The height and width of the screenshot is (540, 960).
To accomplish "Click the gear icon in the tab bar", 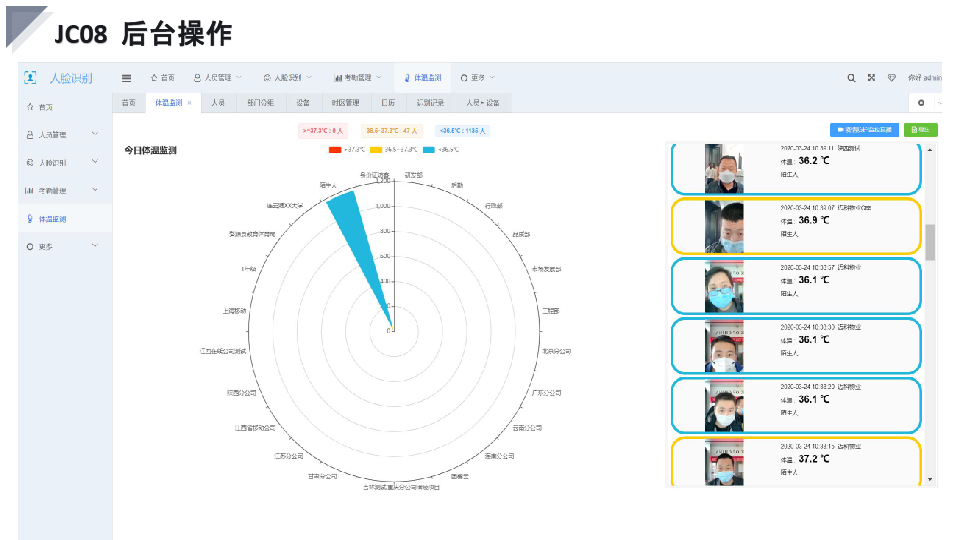I will [920, 103].
